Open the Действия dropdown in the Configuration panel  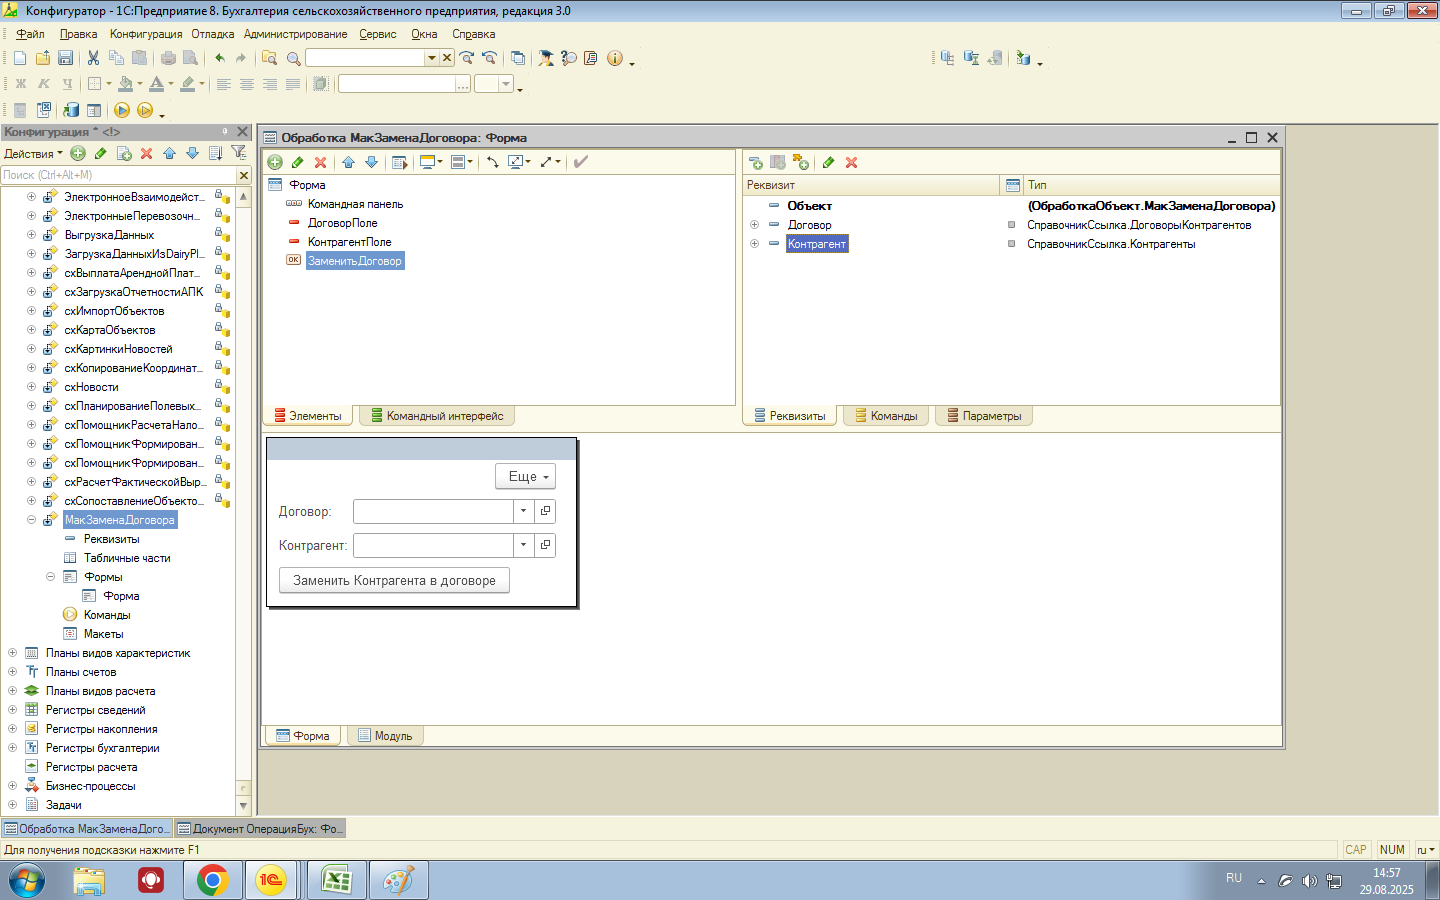[32, 154]
